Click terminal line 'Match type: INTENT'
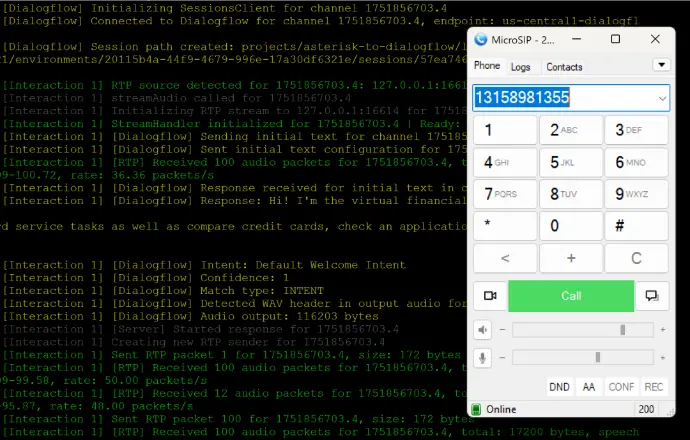The image size is (690, 440). click(163, 290)
